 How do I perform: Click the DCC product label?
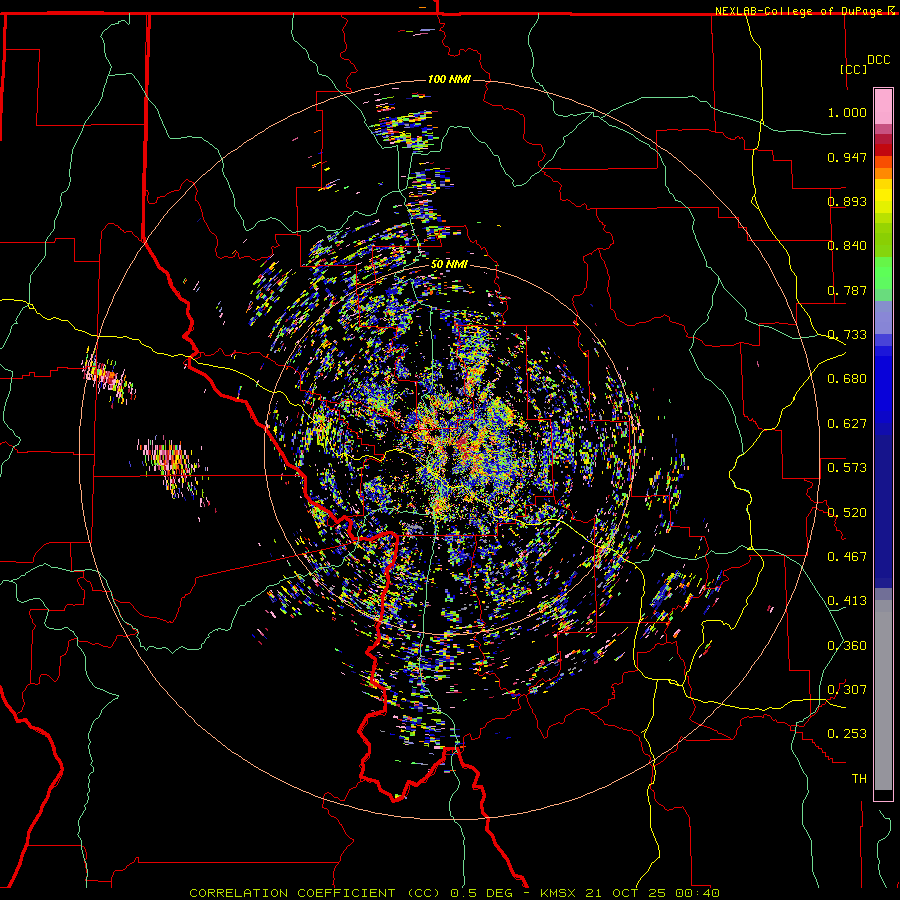tap(879, 60)
